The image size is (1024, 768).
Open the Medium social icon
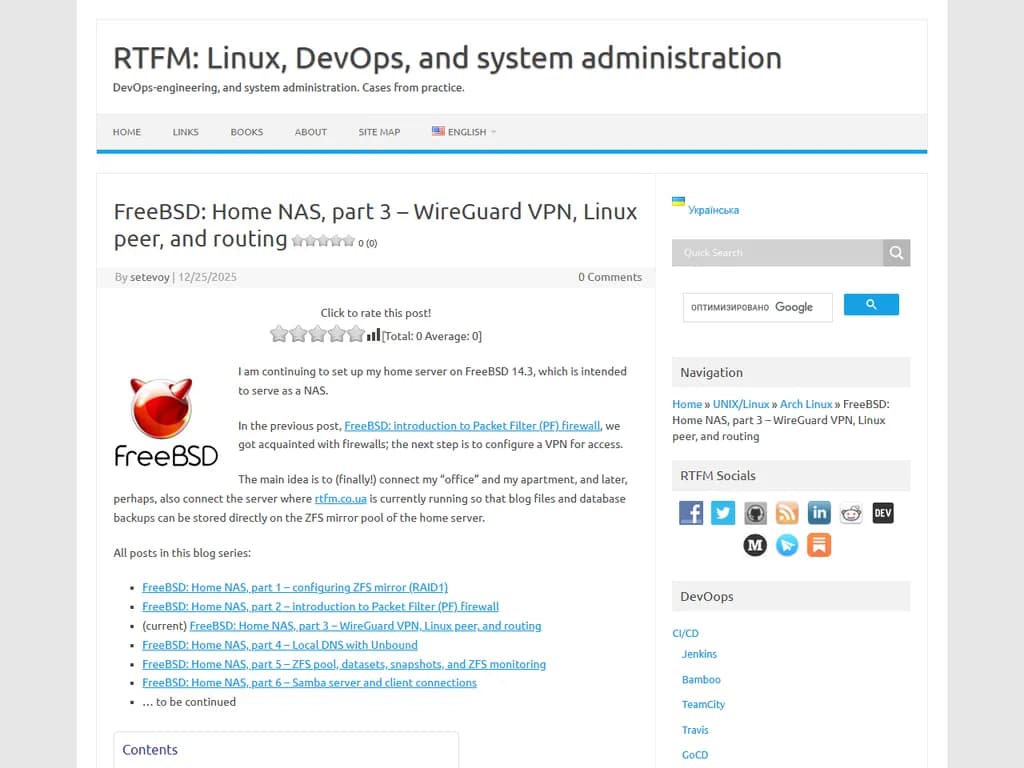pos(755,545)
